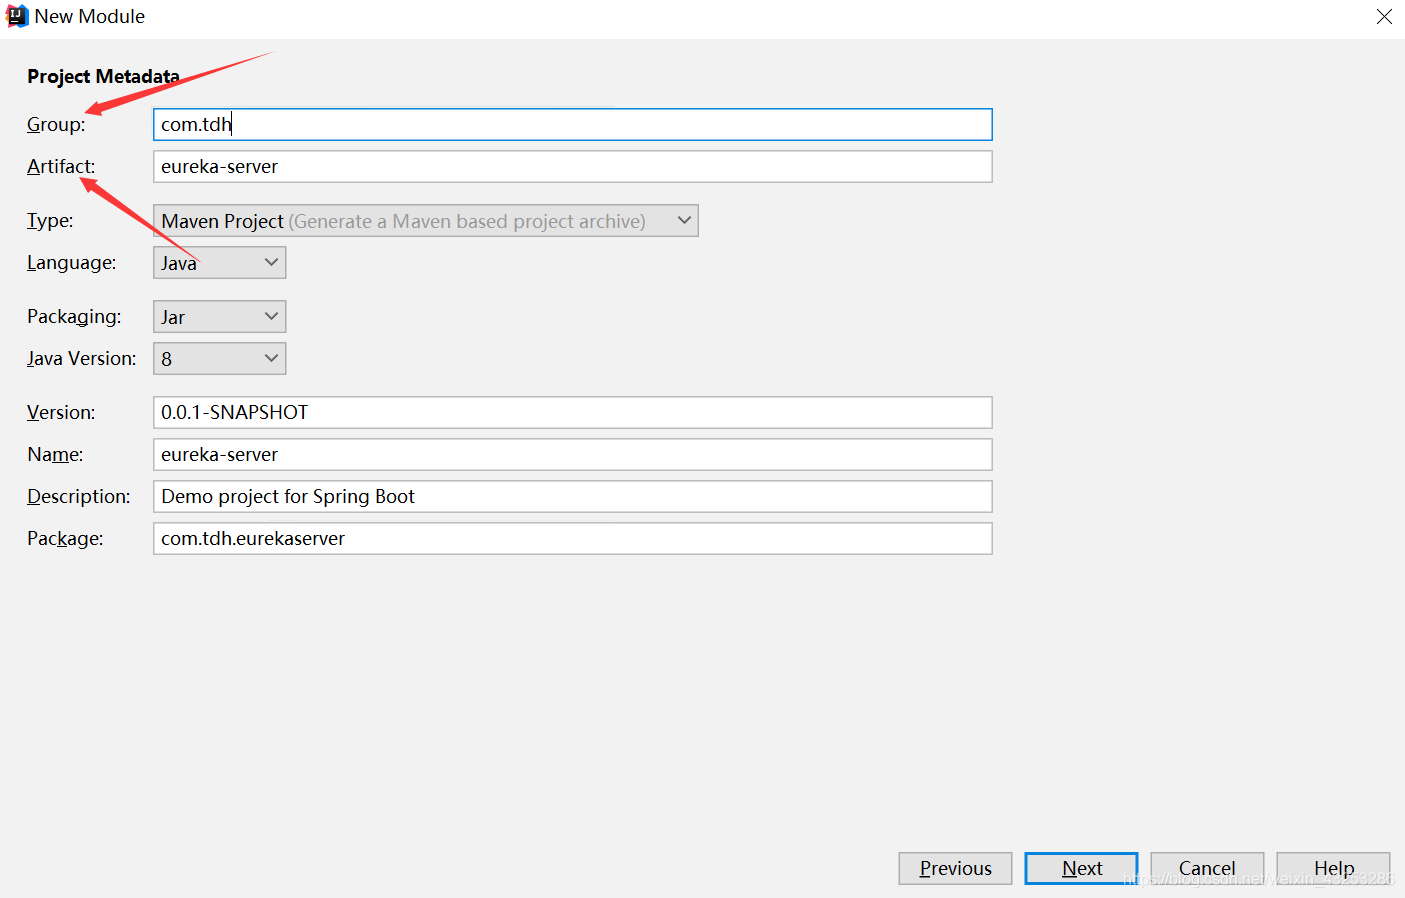Open the Help button
1405x898 pixels.
point(1333,868)
